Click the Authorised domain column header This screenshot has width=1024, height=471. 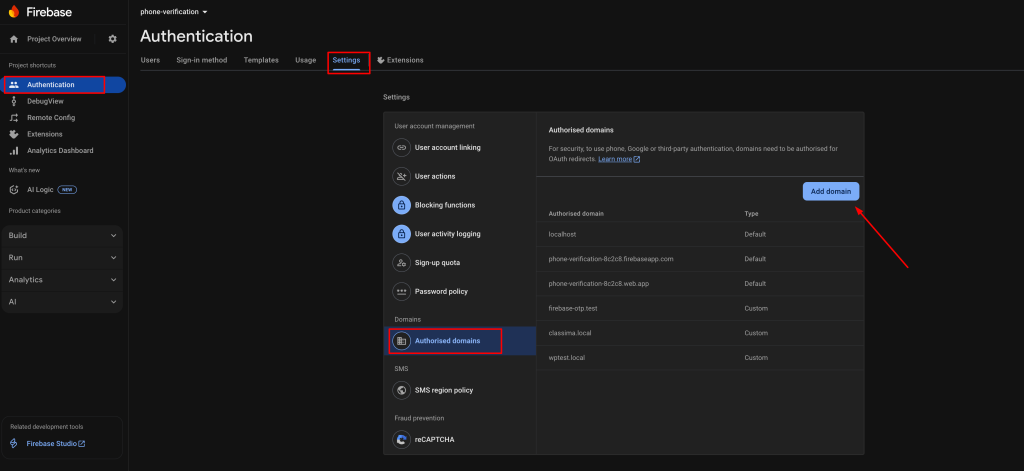point(576,214)
